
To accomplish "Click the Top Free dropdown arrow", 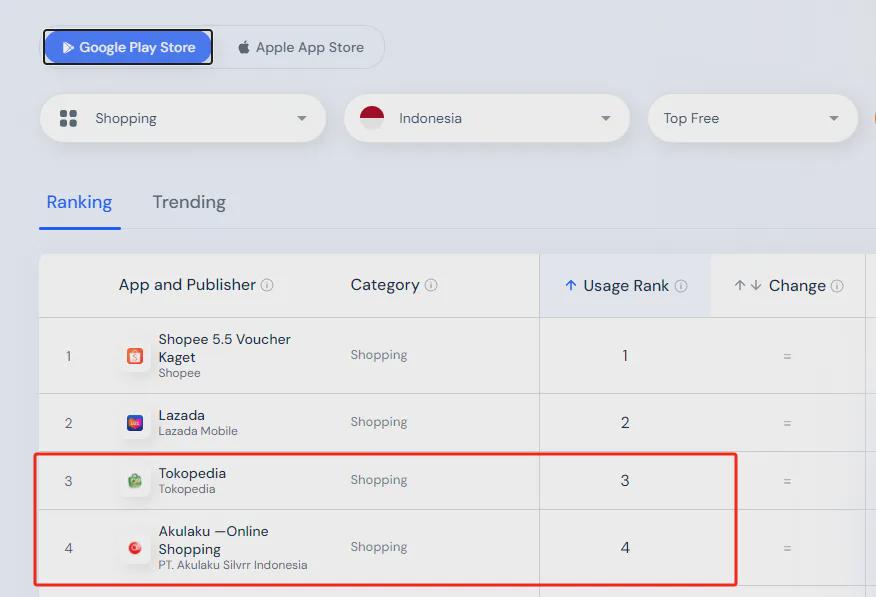I will coord(834,118).
